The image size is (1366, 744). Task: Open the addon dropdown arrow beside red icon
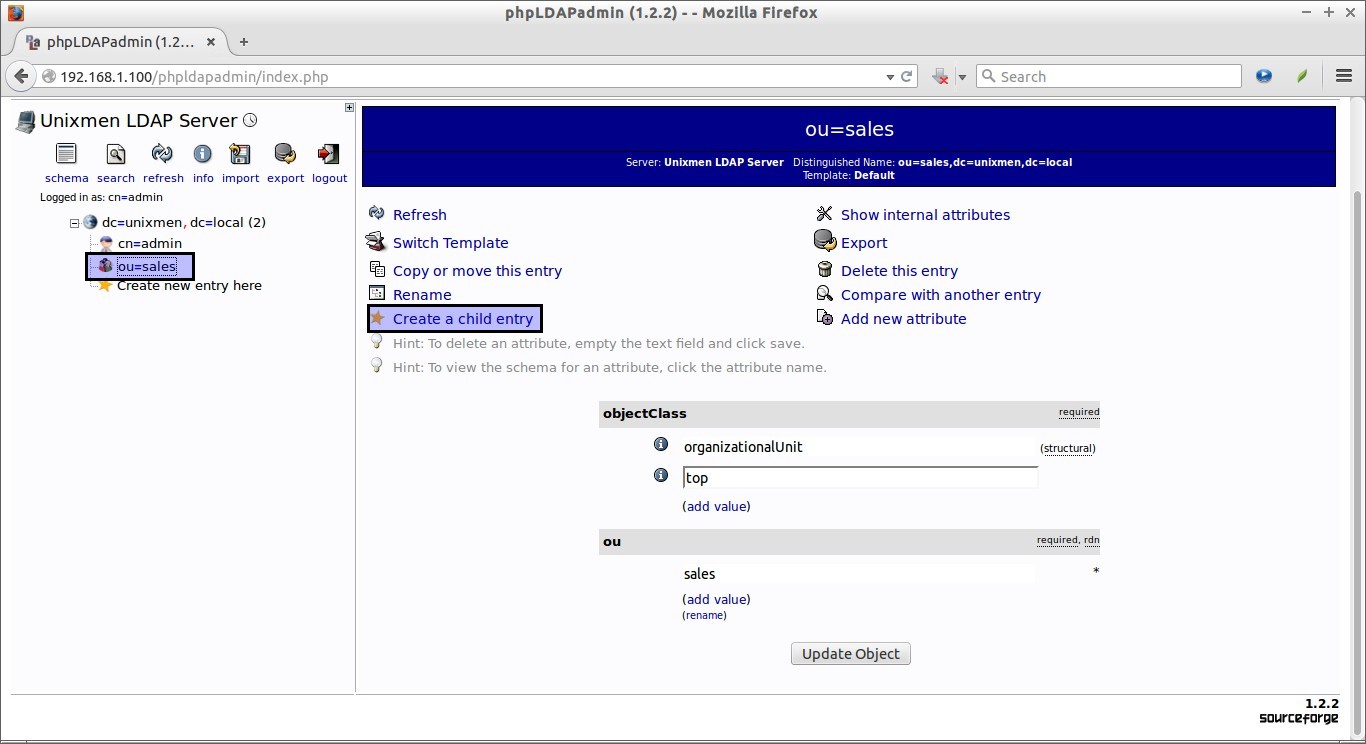pos(962,77)
